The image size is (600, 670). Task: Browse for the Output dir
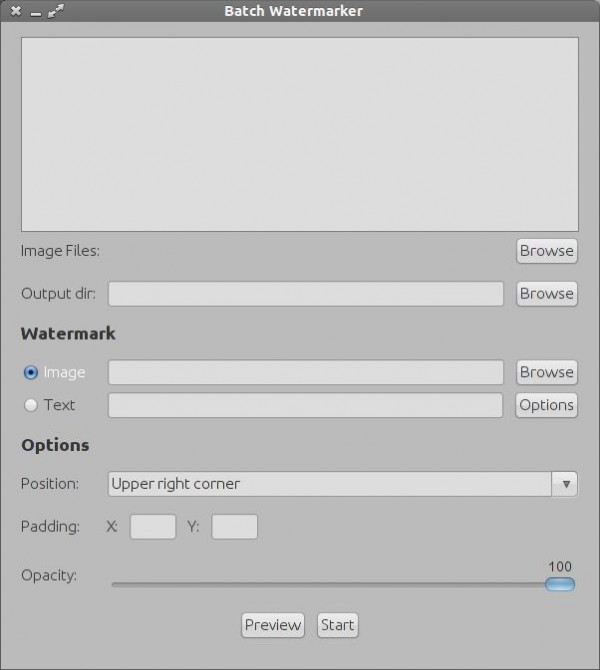546,293
